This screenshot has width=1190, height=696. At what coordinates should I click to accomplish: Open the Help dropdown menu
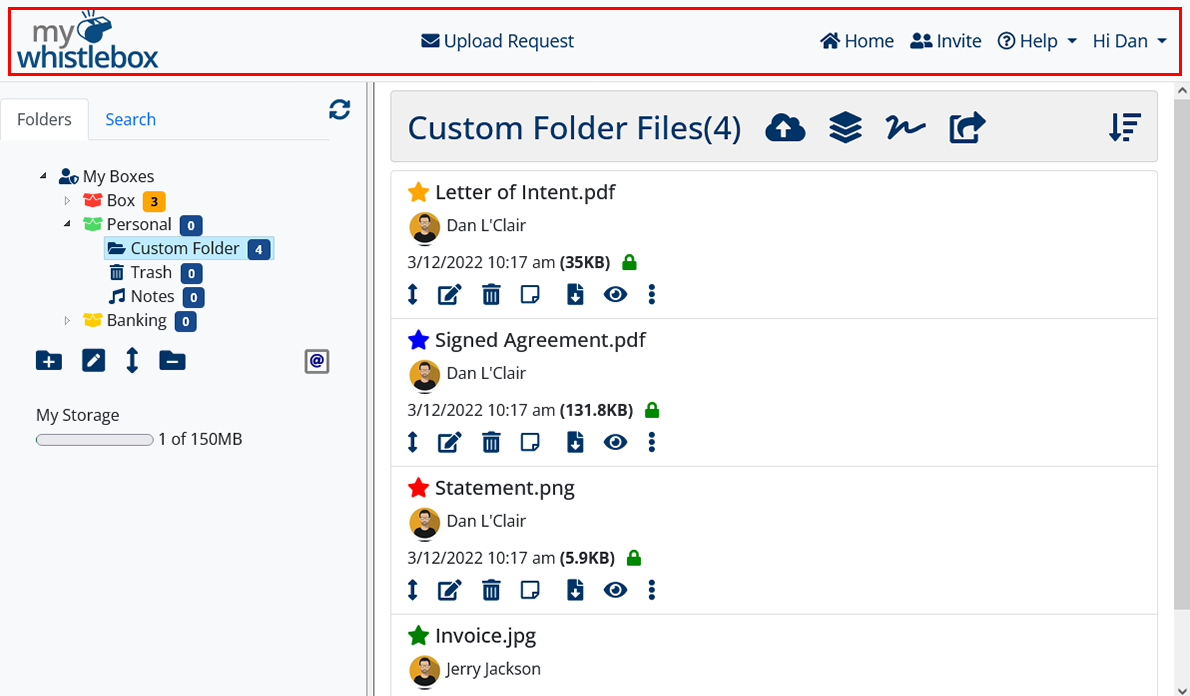1037,41
